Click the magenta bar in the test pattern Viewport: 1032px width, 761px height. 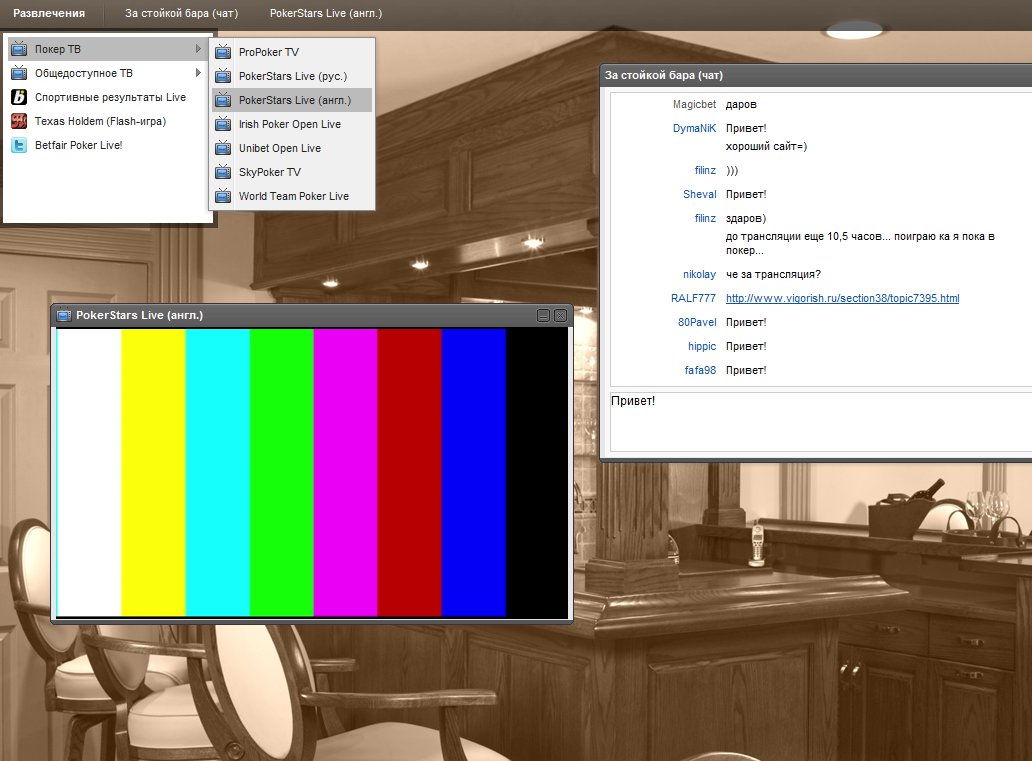click(x=345, y=472)
